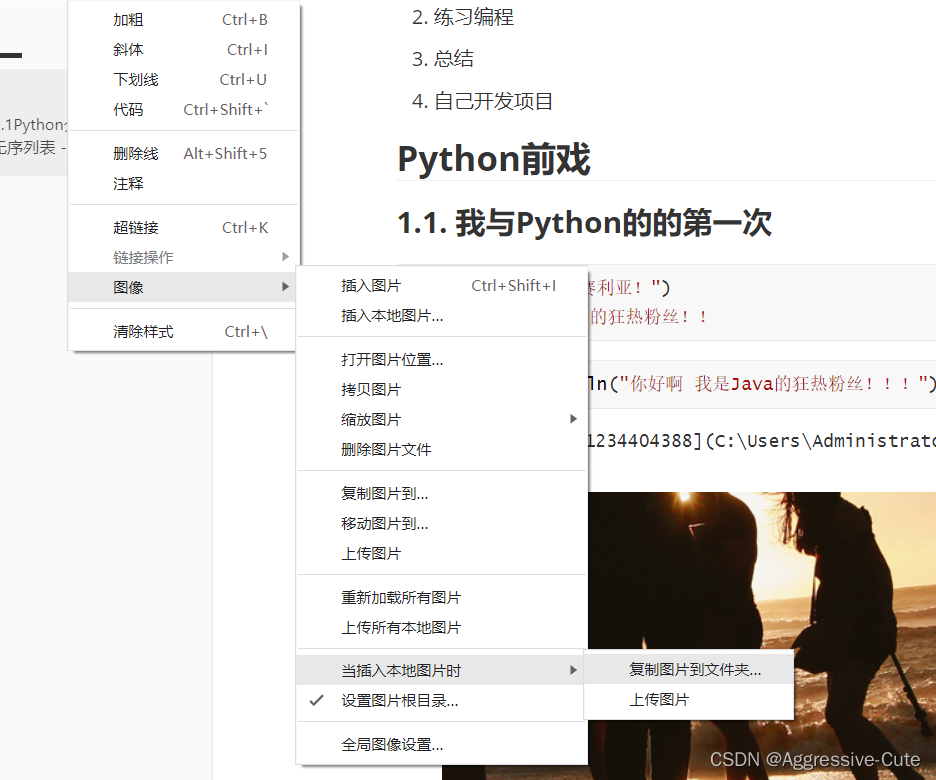
Task: Expand 图像 submenu arrow
Action: point(285,286)
